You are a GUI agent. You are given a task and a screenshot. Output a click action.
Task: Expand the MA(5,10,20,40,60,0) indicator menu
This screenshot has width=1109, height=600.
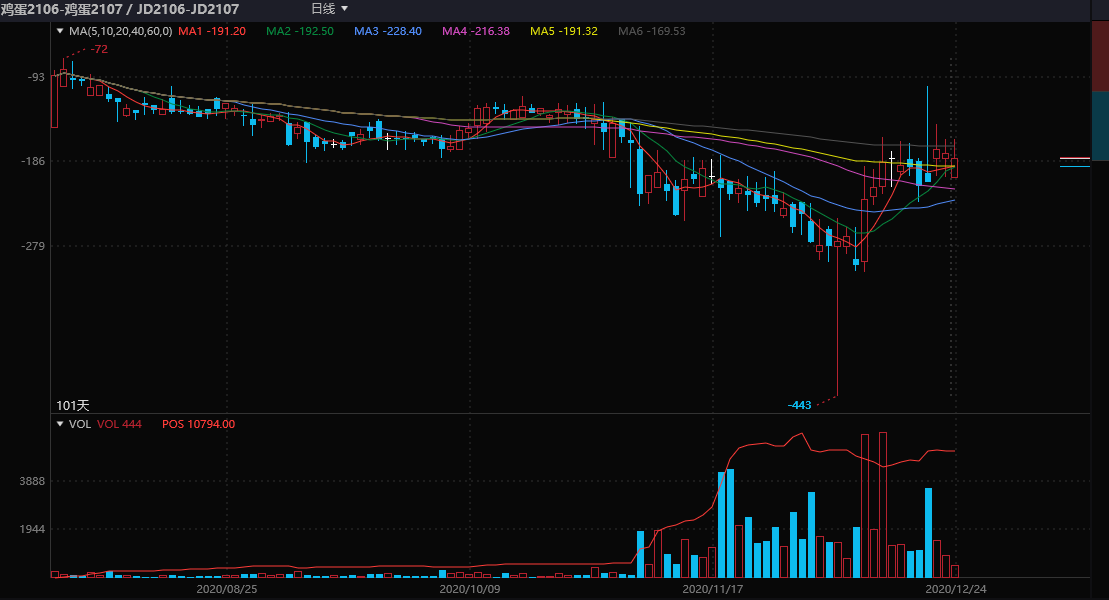click(60, 31)
